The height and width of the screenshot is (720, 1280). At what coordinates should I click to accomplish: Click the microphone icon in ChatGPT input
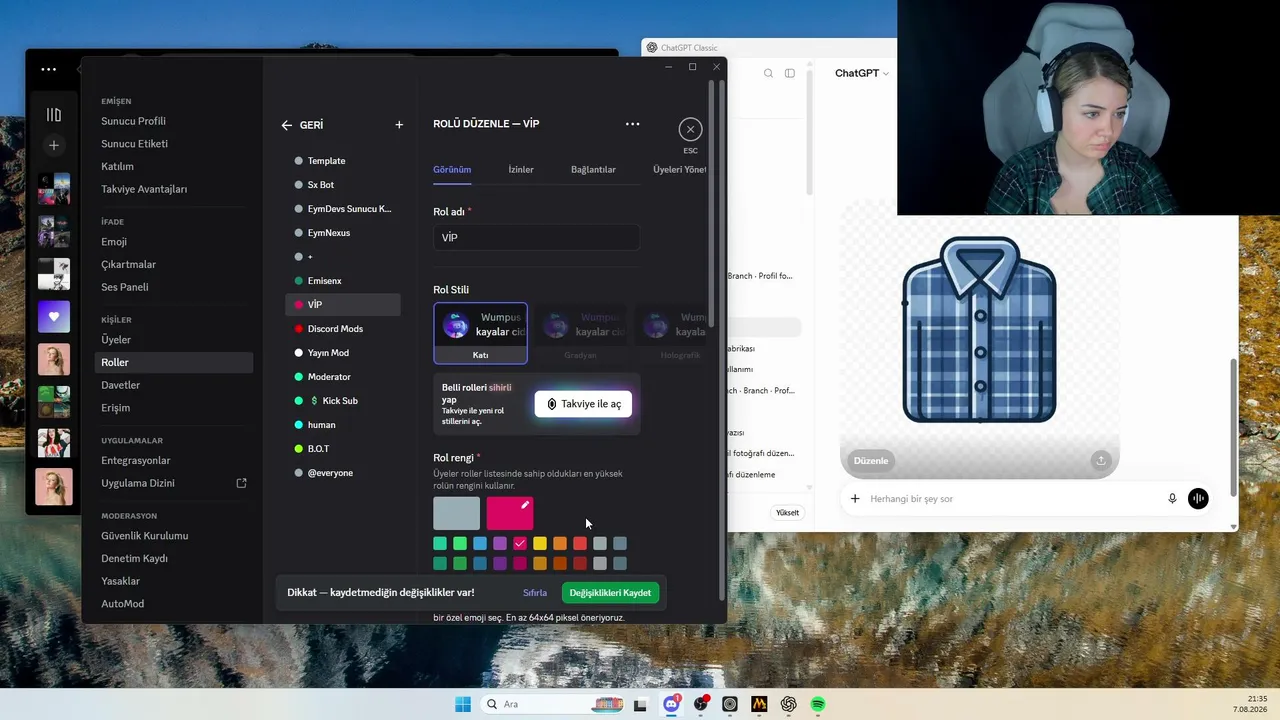(x=1172, y=498)
